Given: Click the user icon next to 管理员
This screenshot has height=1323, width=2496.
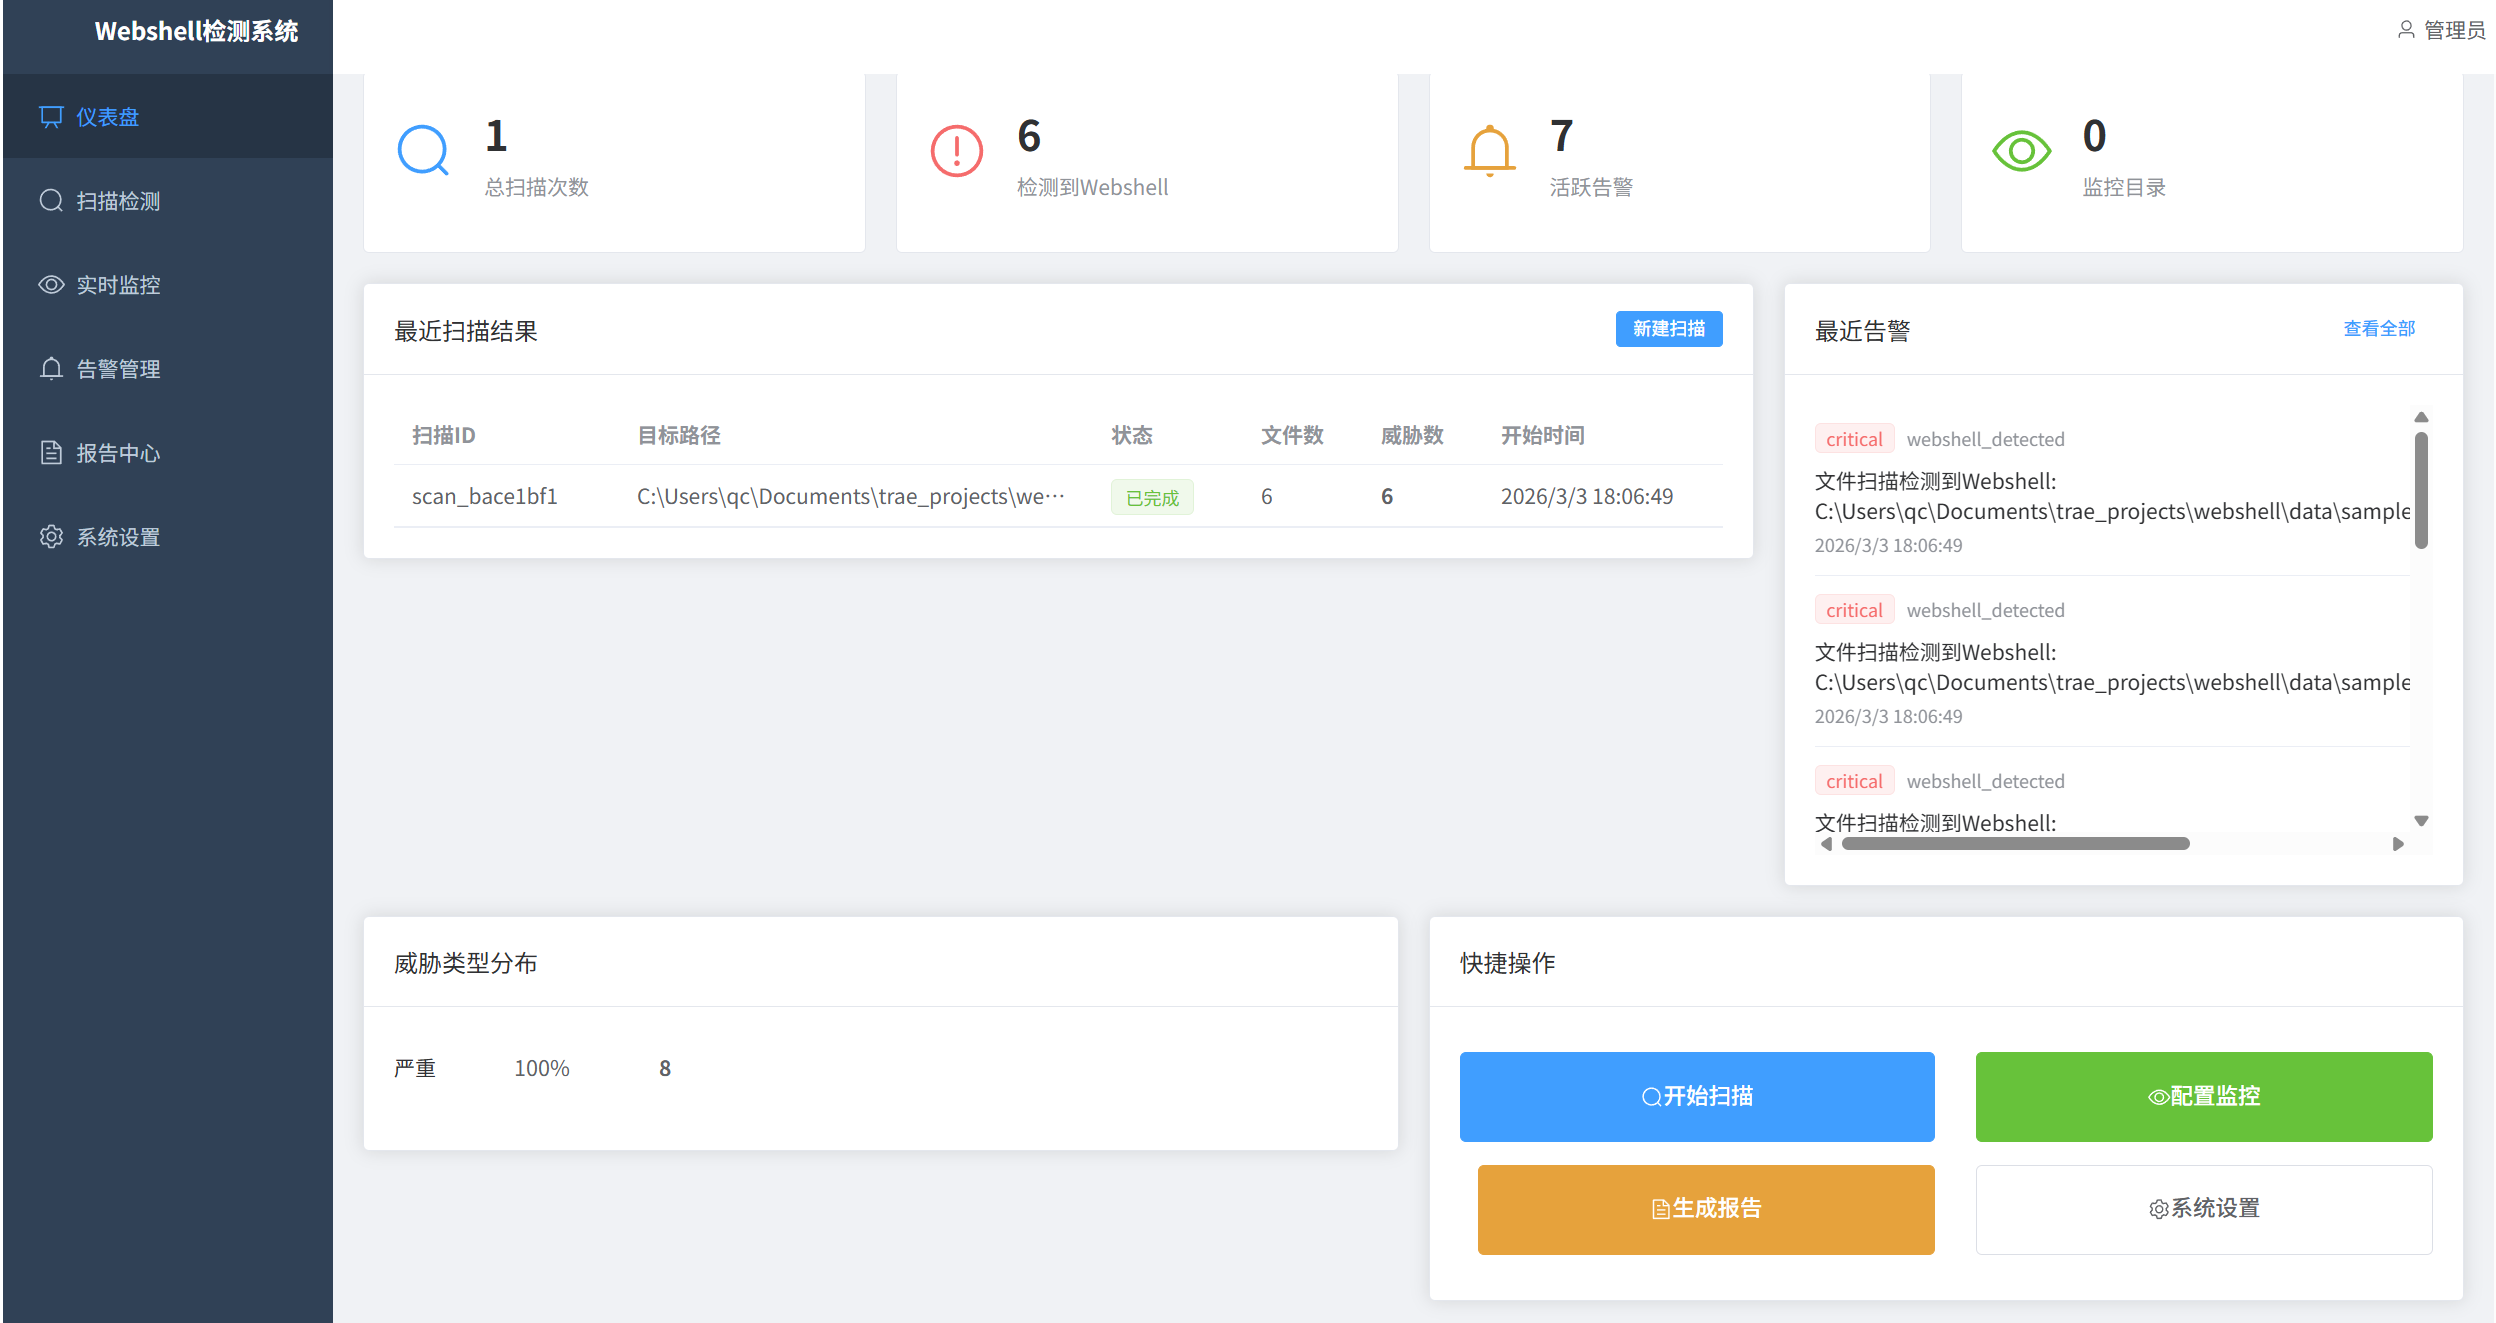Looking at the screenshot, I should coord(2406,30).
